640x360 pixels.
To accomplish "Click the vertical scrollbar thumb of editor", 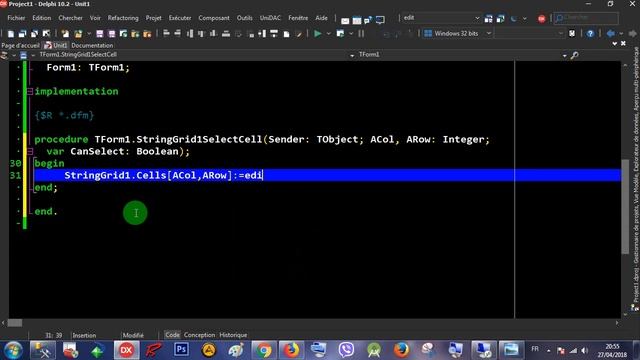I will tap(625, 206).
